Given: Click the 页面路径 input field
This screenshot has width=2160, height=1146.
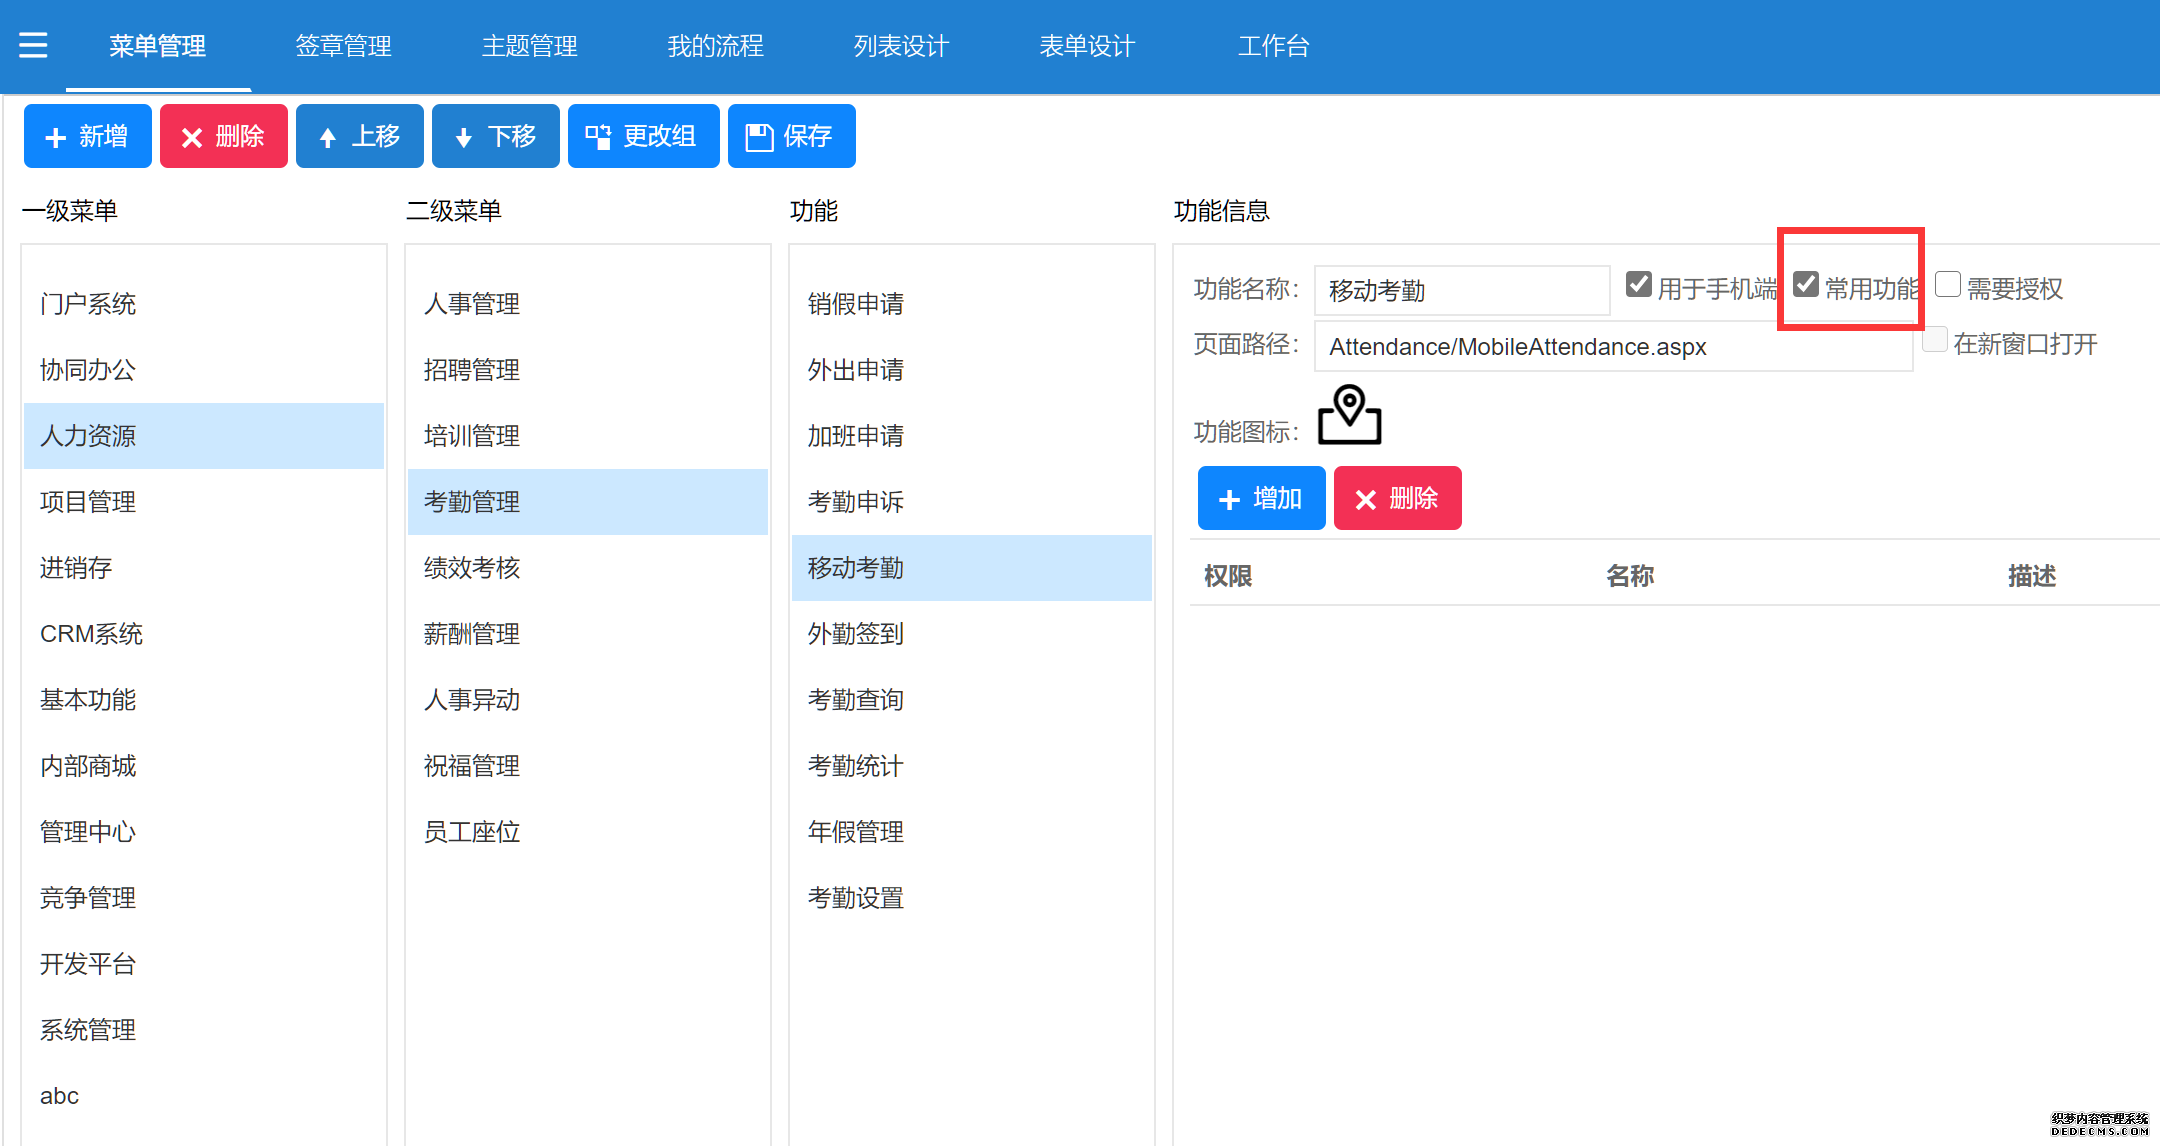Looking at the screenshot, I should (x=1613, y=346).
